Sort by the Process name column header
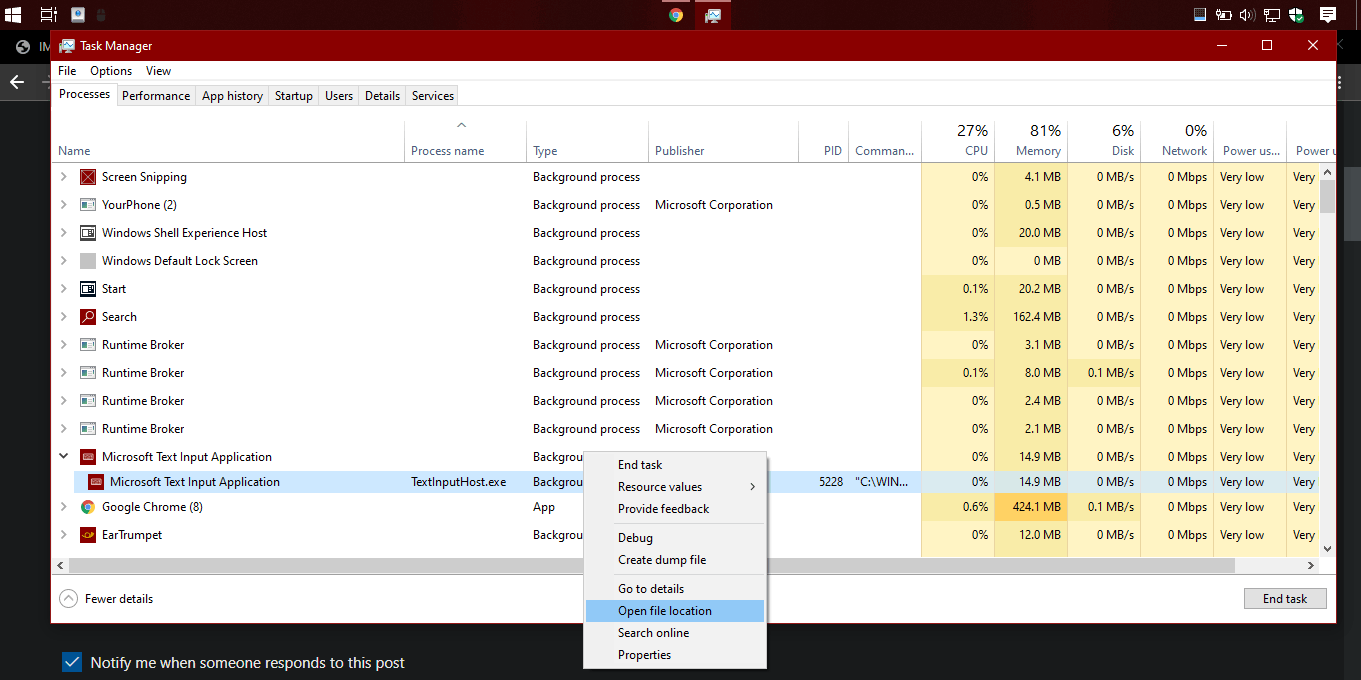 coord(465,141)
